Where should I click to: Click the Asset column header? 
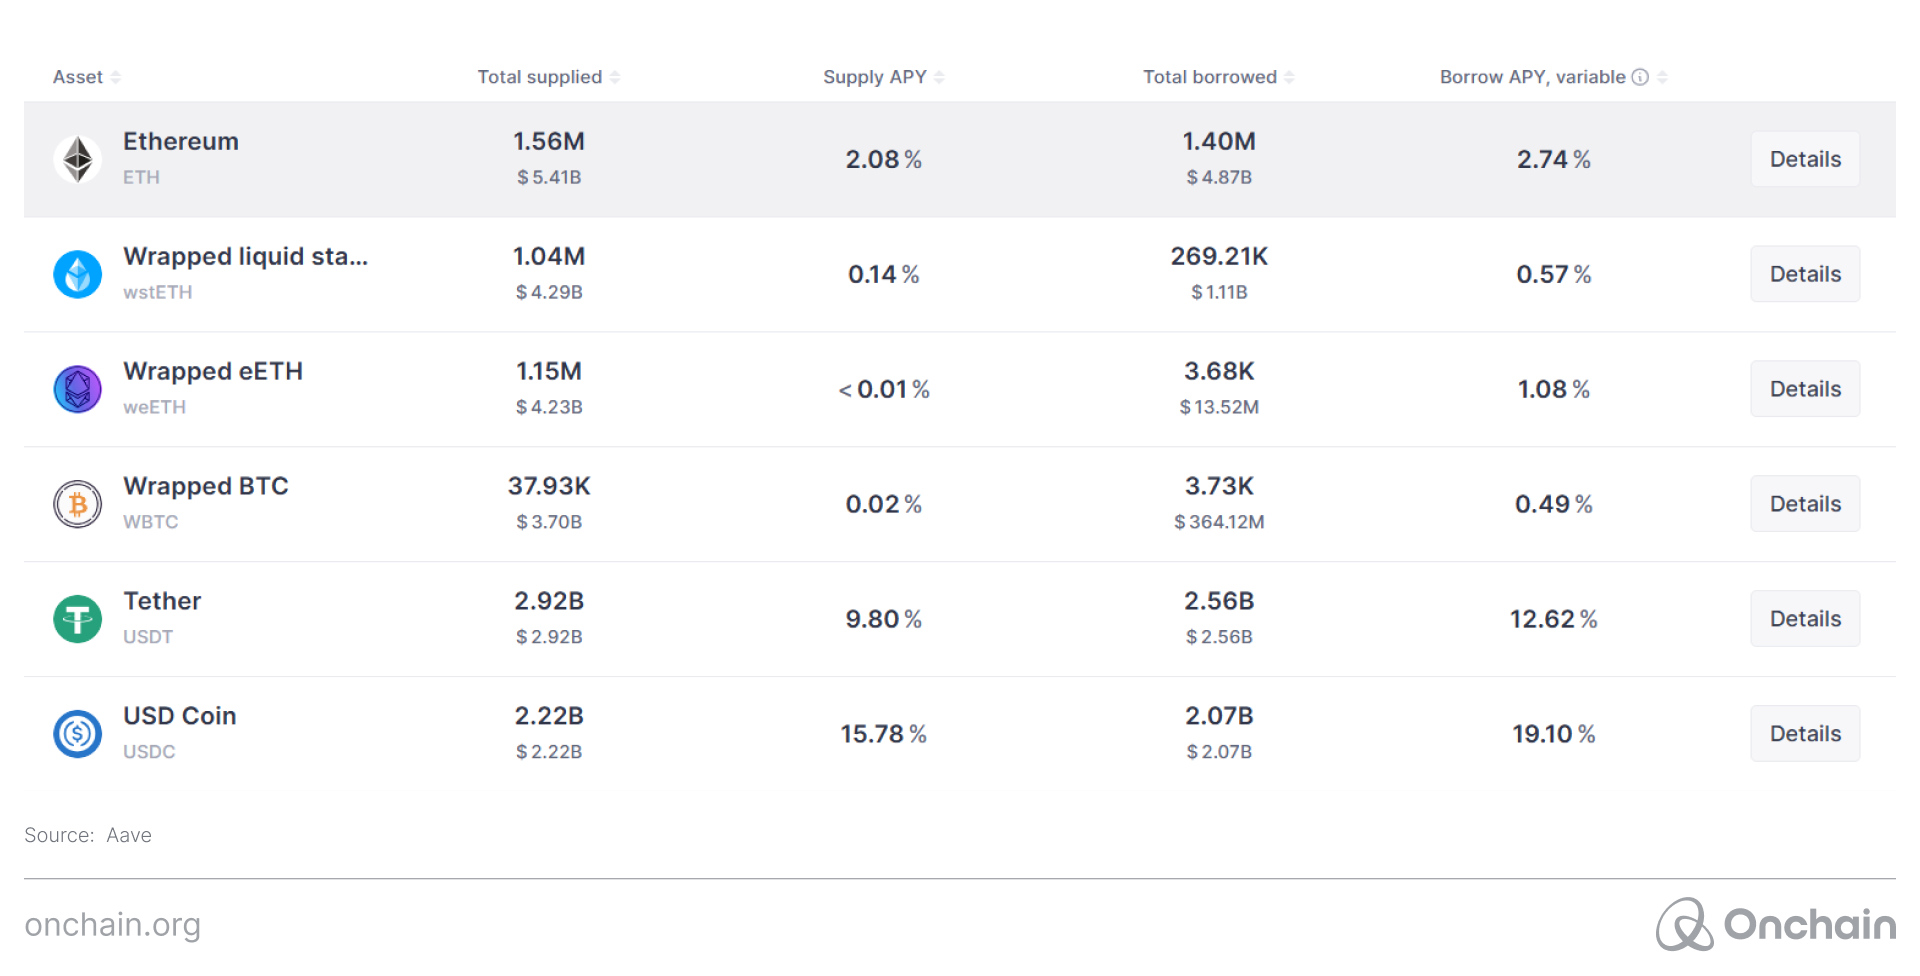[x=78, y=77]
